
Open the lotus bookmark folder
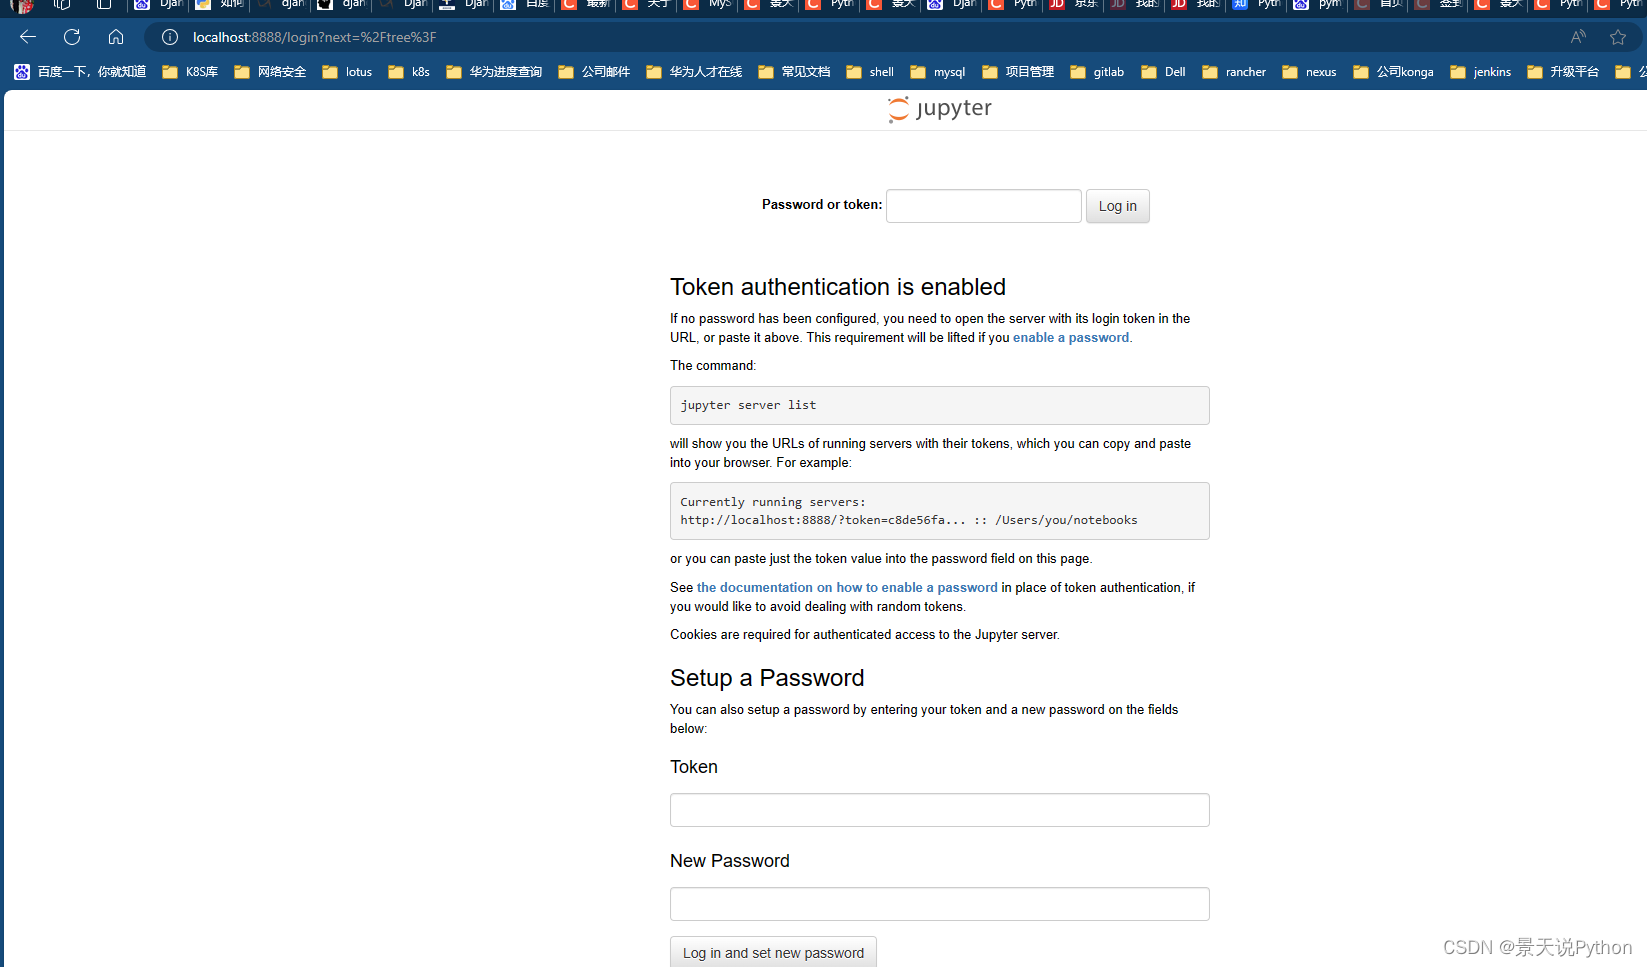[347, 72]
